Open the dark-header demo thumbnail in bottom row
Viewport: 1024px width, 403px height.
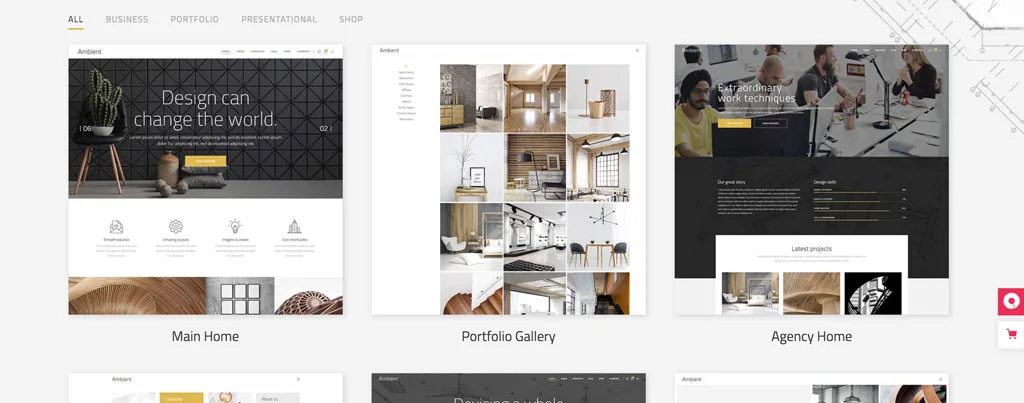point(508,389)
